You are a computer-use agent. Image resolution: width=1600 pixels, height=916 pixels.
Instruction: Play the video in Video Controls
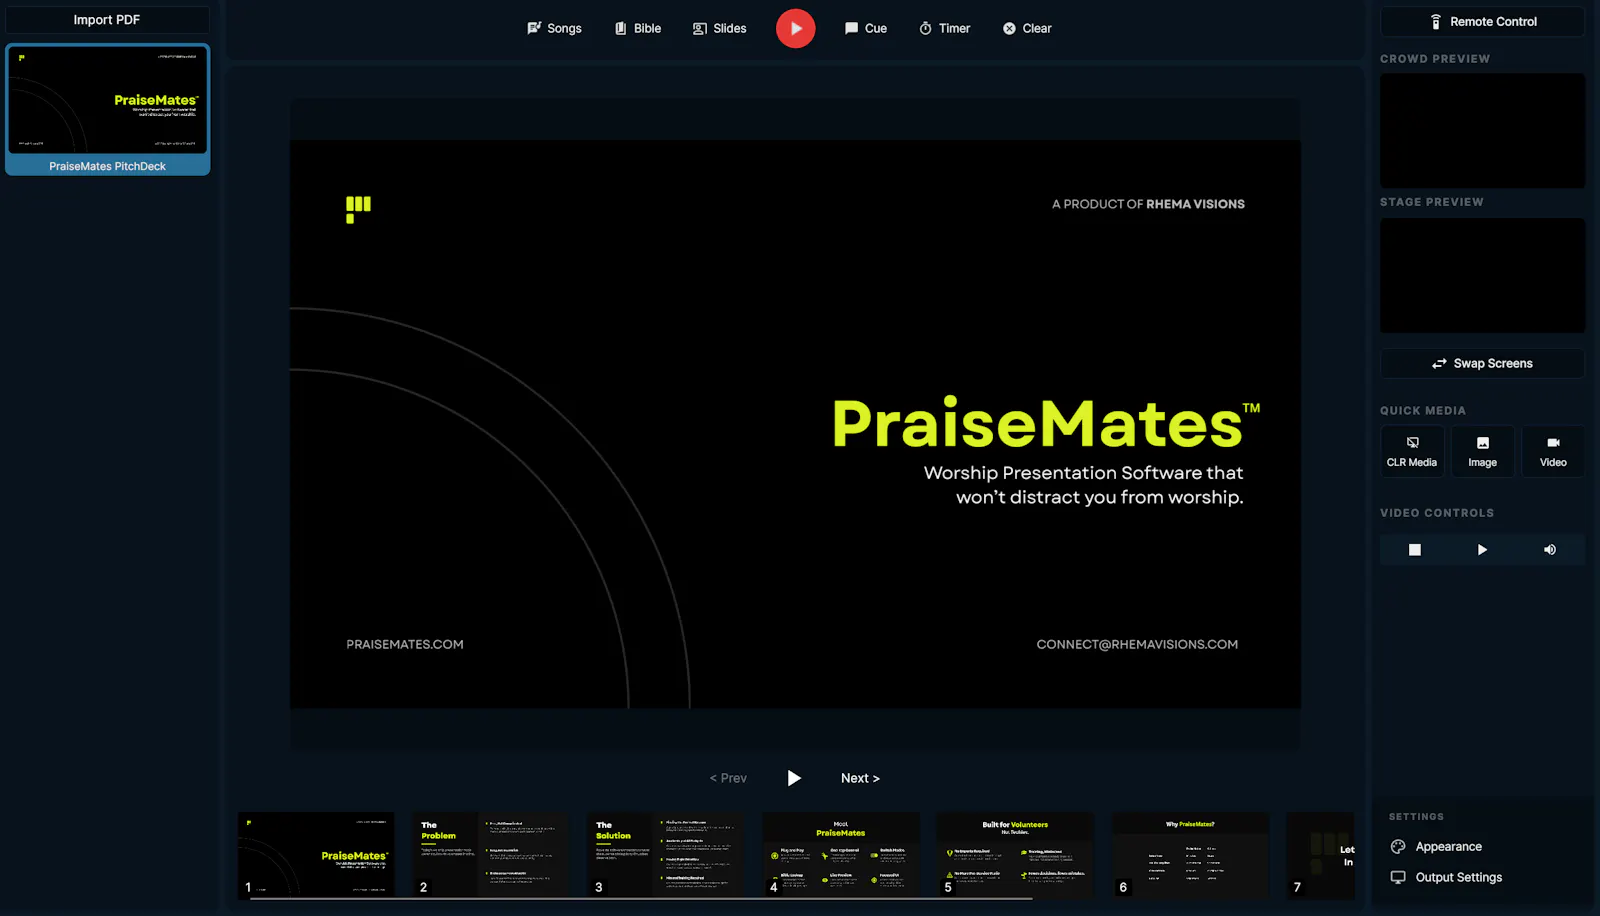tap(1482, 549)
